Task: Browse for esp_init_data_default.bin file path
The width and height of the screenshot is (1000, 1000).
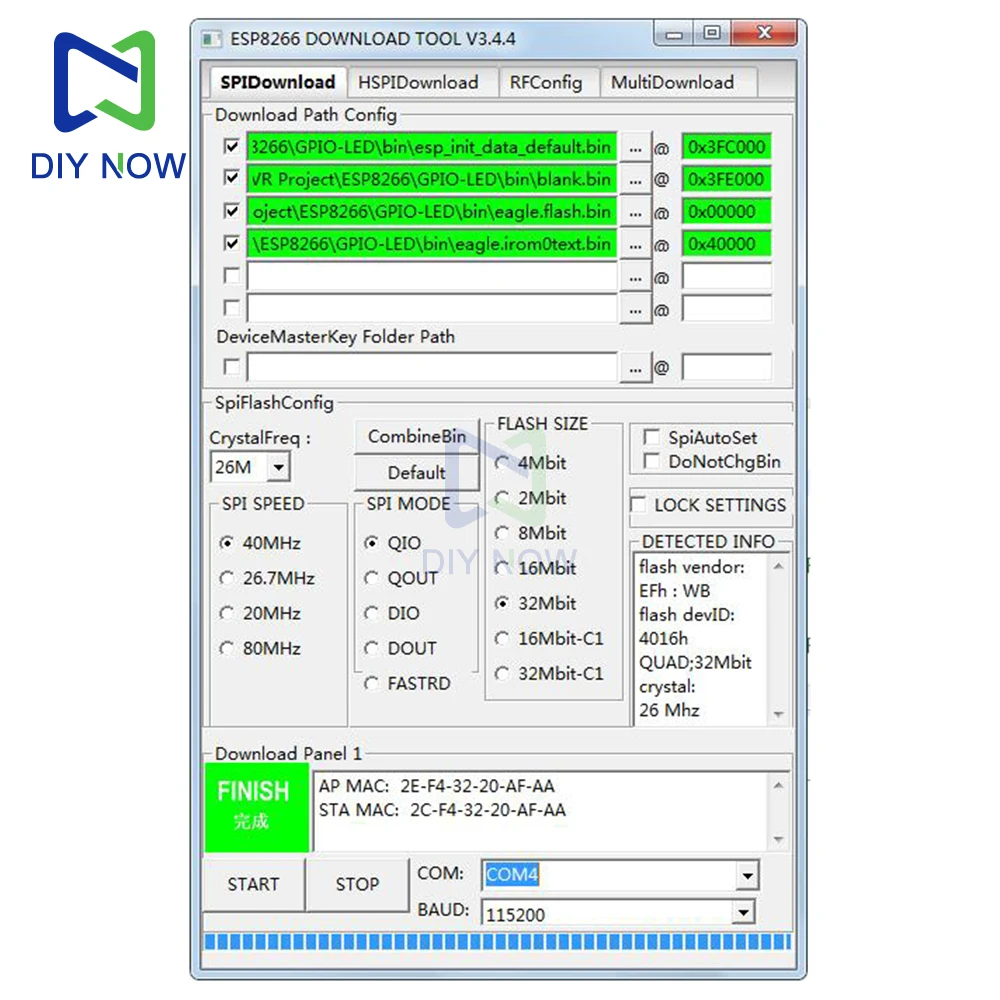Action: pyautogui.click(x=635, y=149)
